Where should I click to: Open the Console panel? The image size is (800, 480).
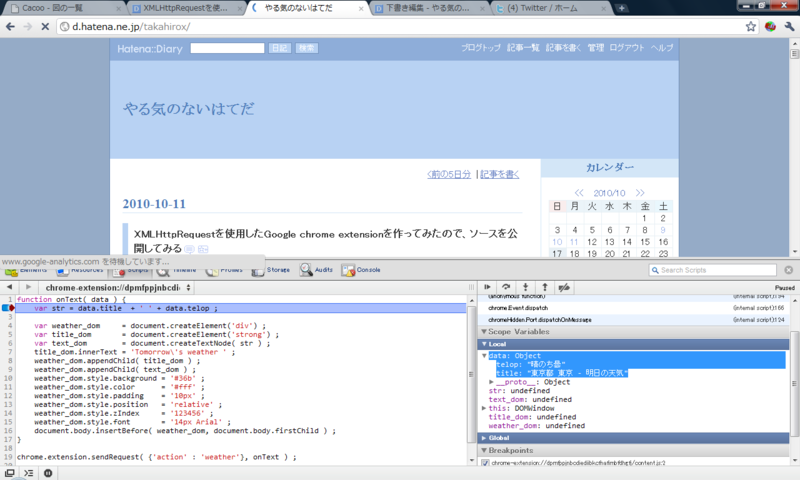[361, 270]
